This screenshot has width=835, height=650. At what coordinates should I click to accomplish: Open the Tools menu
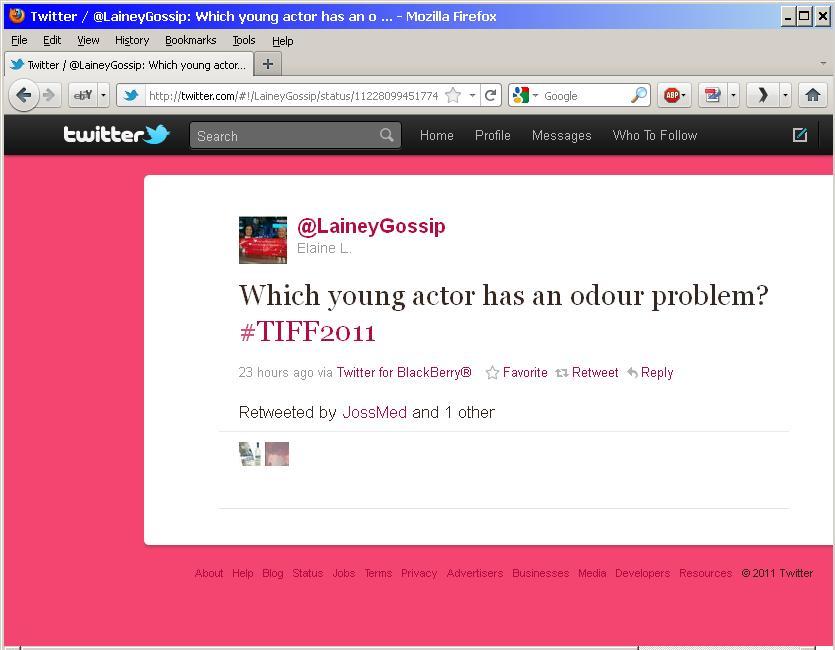tap(244, 40)
